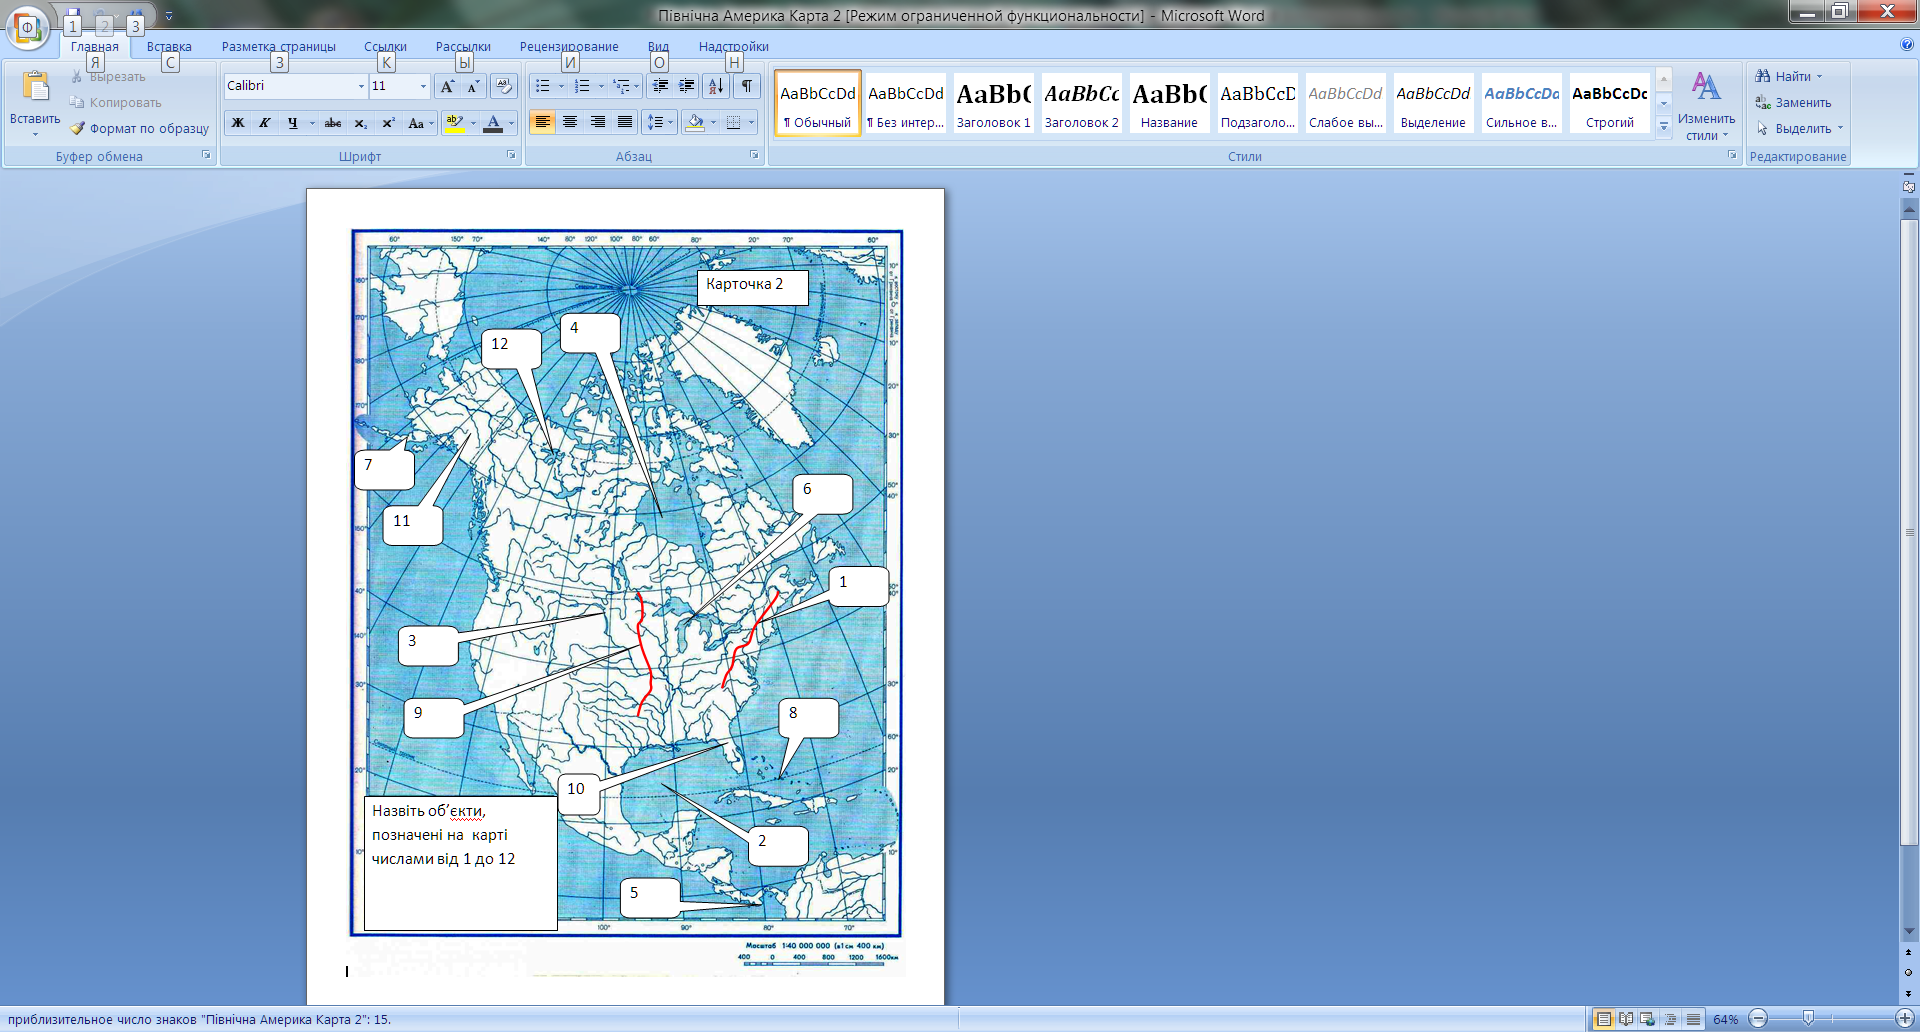The height and width of the screenshot is (1032, 1920).
Task: Click the zoom slider handle
Action: [x=1808, y=1019]
